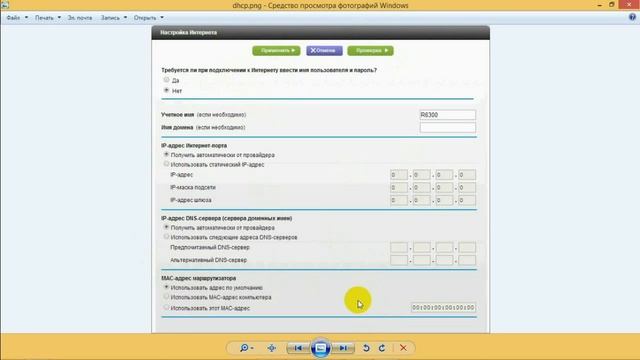Click first box of Предпочитаемый DNS-сервер
Image resolution: width=640 pixels, height=360 pixels.
(399, 247)
